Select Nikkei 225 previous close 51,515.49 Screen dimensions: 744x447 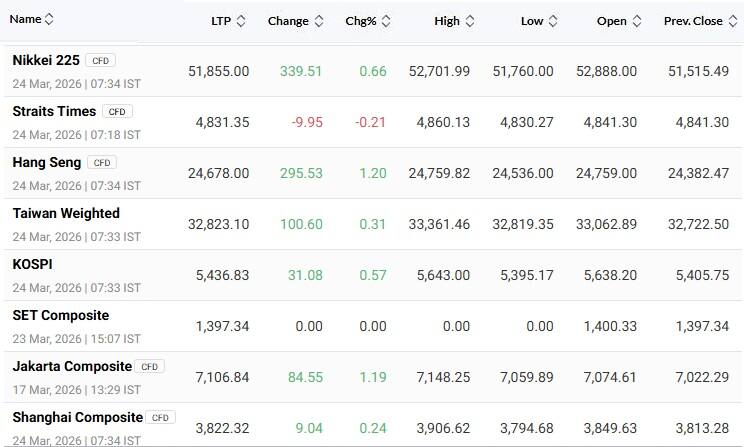698,71
